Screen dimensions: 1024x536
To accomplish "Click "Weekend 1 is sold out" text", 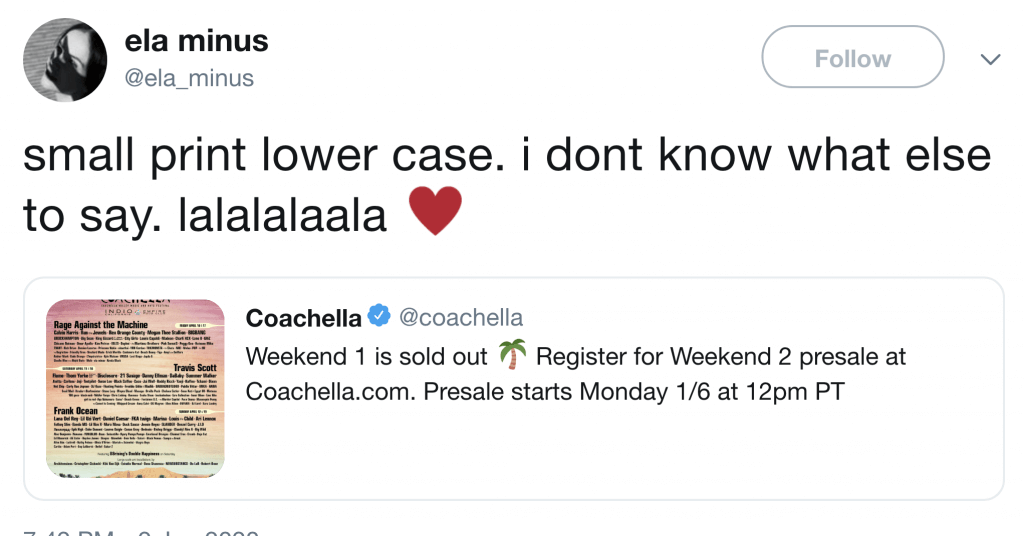I will (366, 356).
